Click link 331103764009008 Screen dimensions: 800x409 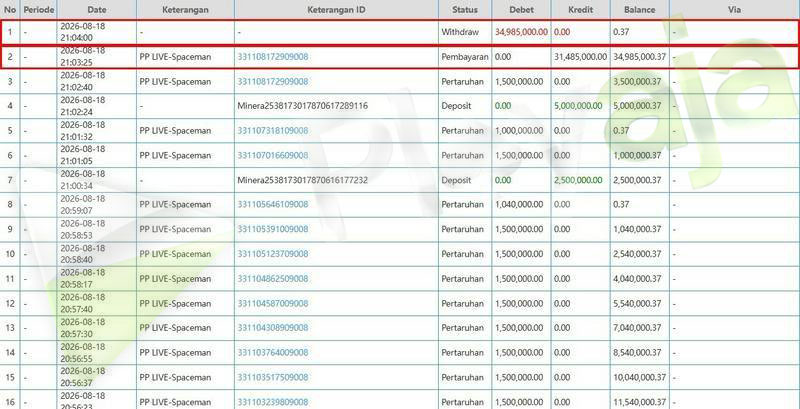coord(272,353)
